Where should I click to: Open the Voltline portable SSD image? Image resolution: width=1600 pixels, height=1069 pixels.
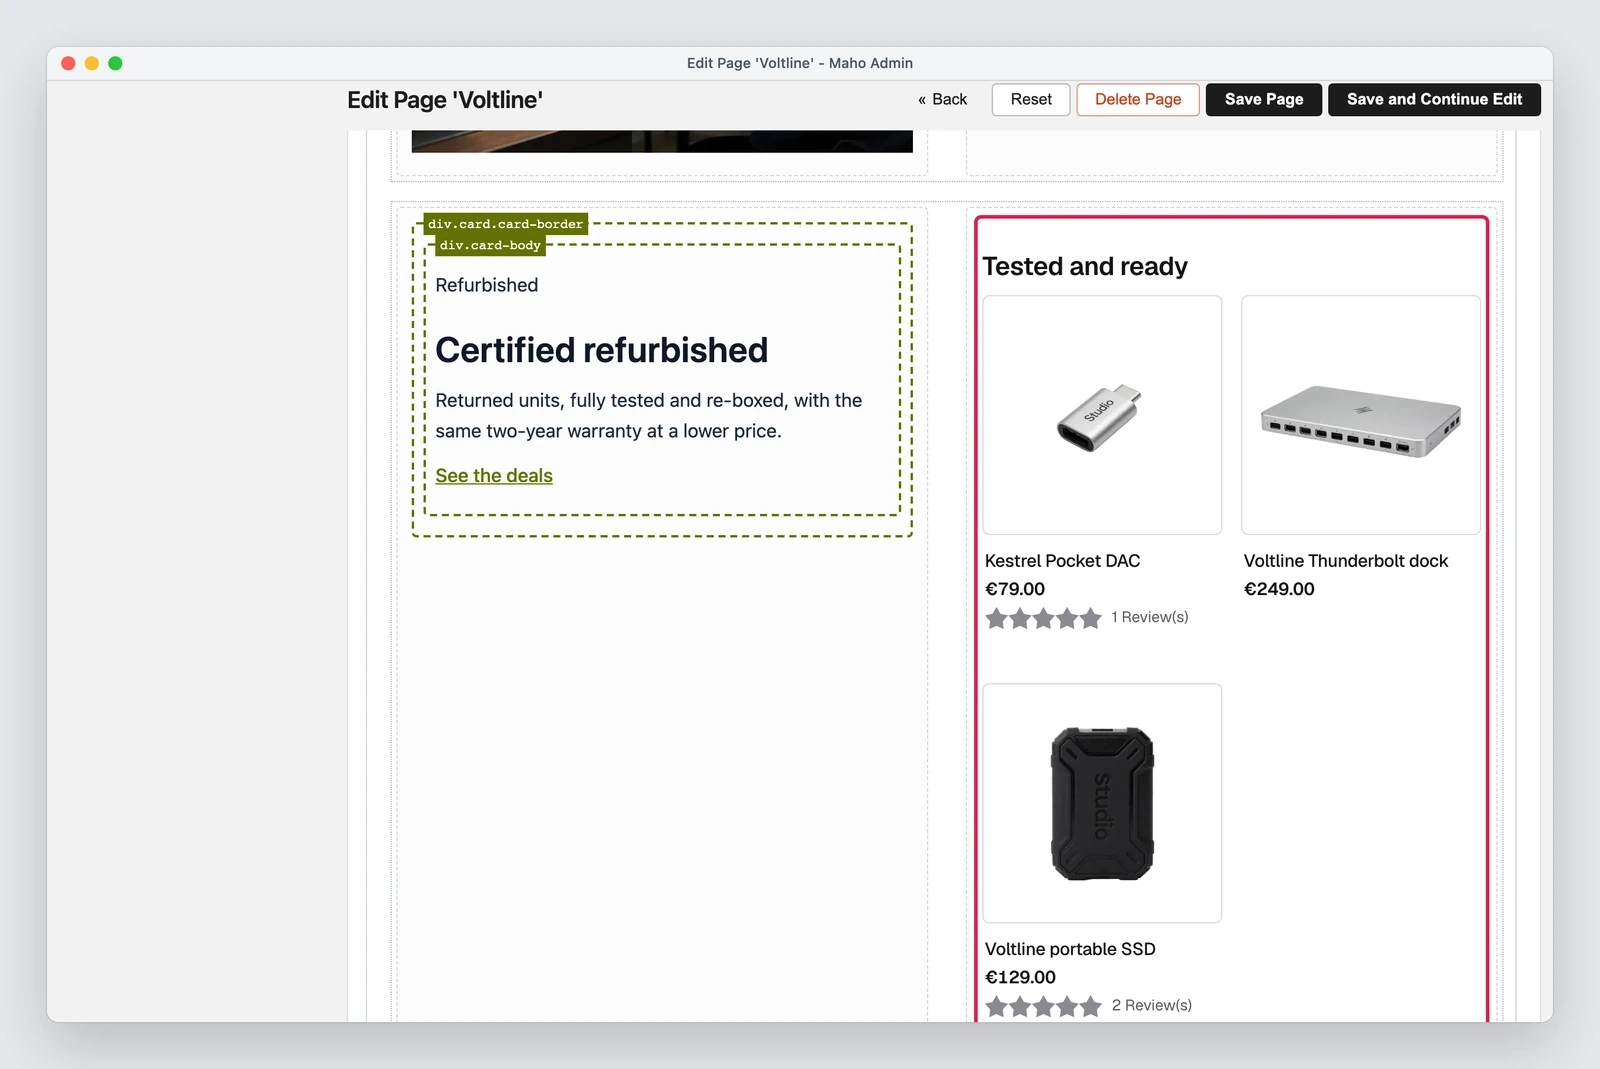click(x=1102, y=803)
